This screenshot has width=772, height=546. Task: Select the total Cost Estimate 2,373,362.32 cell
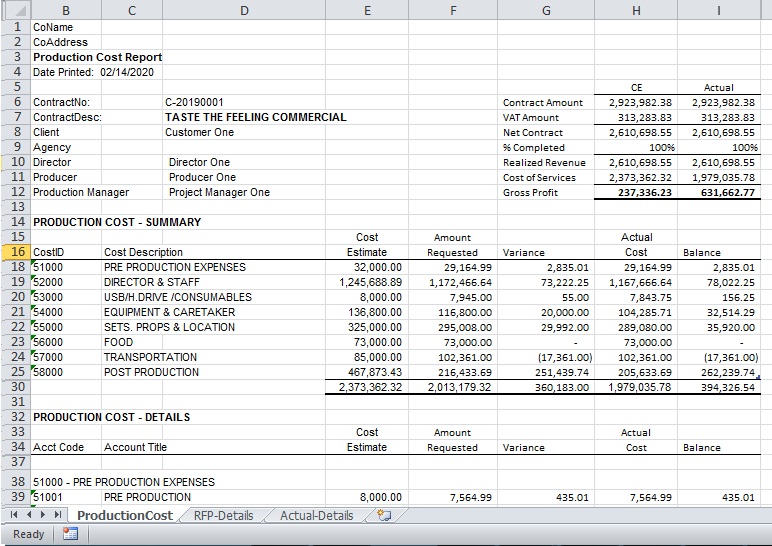click(367, 387)
